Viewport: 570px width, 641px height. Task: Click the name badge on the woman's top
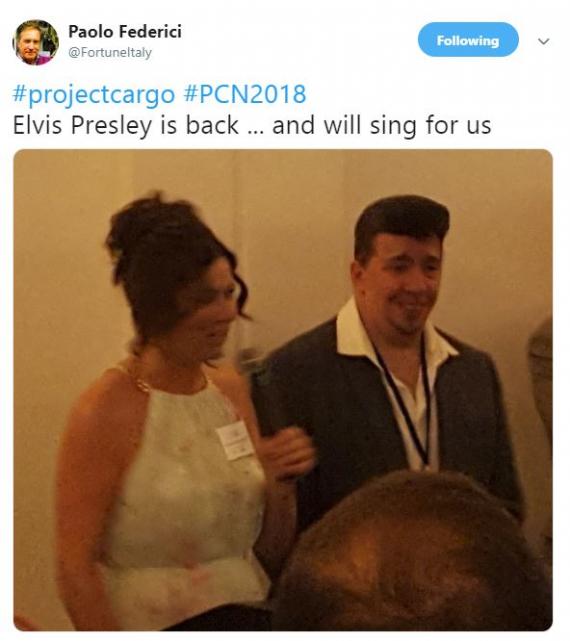click(236, 441)
